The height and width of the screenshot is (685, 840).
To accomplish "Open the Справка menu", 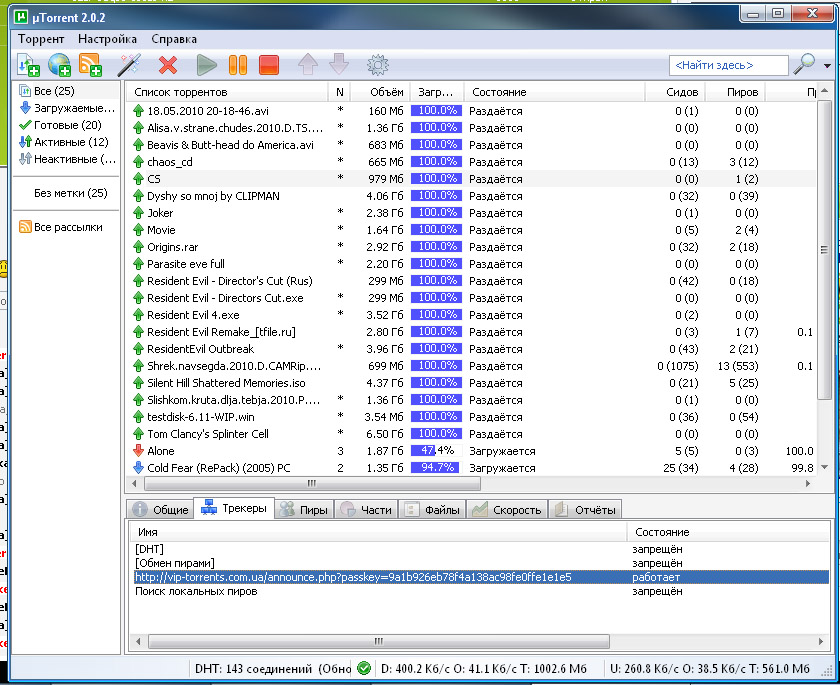I will click(x=174, y=39).
